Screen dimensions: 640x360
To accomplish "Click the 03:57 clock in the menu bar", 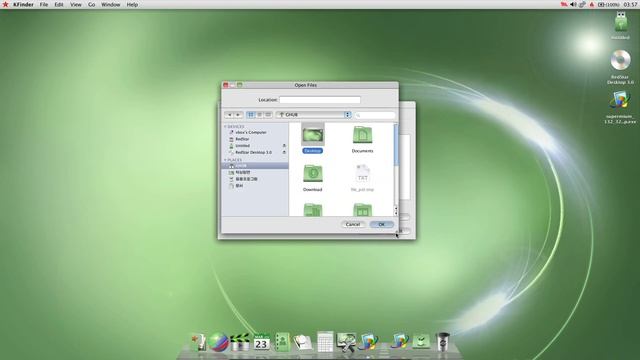I will [630, 4].
